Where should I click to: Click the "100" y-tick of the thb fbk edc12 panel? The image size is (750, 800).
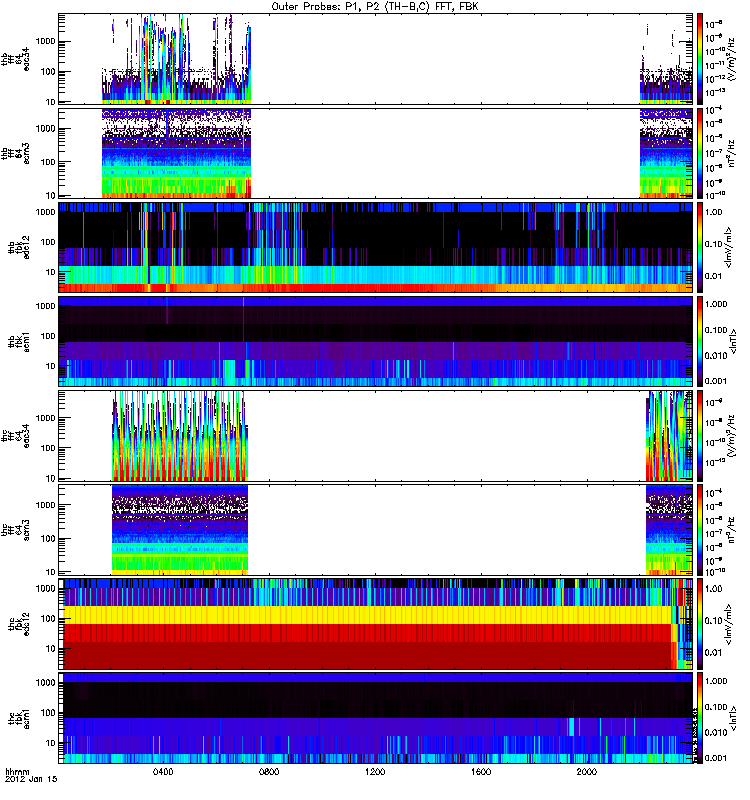point(49,242)
